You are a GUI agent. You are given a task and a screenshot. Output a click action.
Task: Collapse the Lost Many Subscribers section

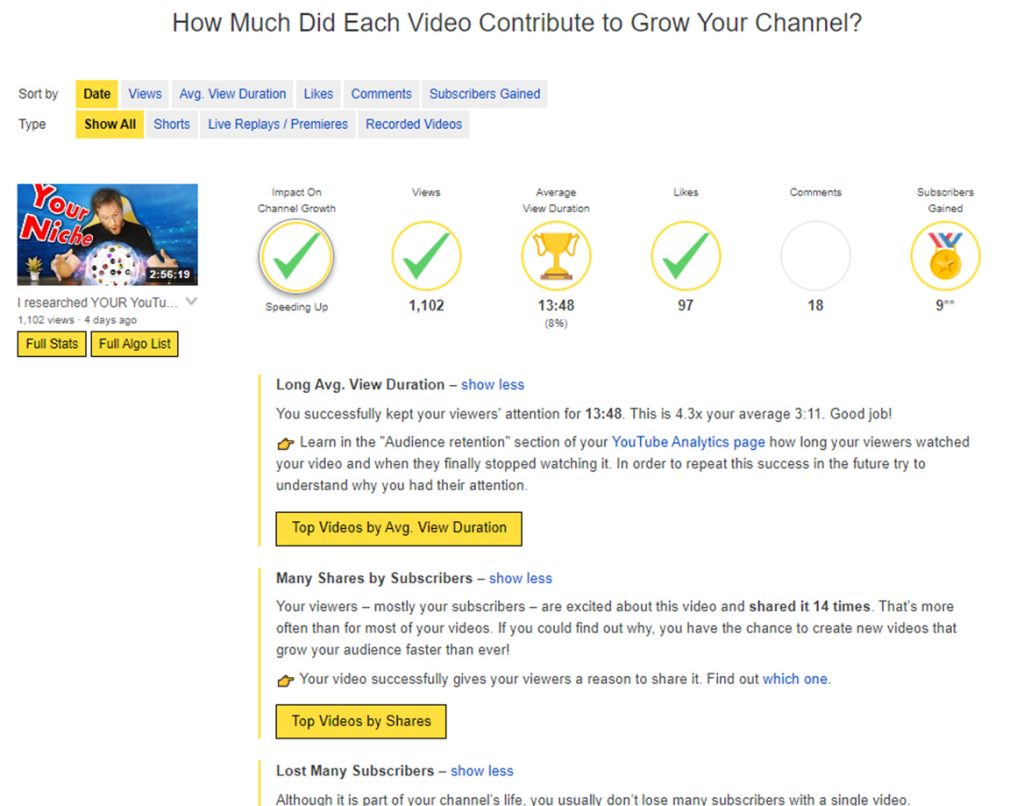tap(482, 771)
